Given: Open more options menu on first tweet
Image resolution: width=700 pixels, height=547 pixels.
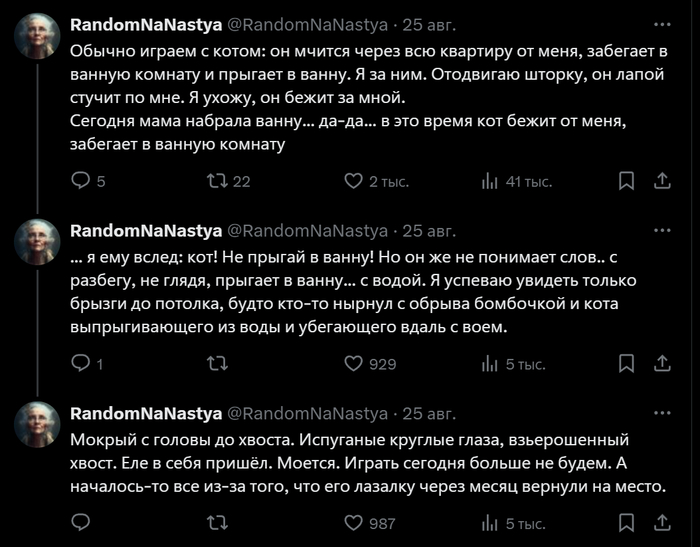Looking at the screenshot, I should pyautogui.click(x=662, y=25).
